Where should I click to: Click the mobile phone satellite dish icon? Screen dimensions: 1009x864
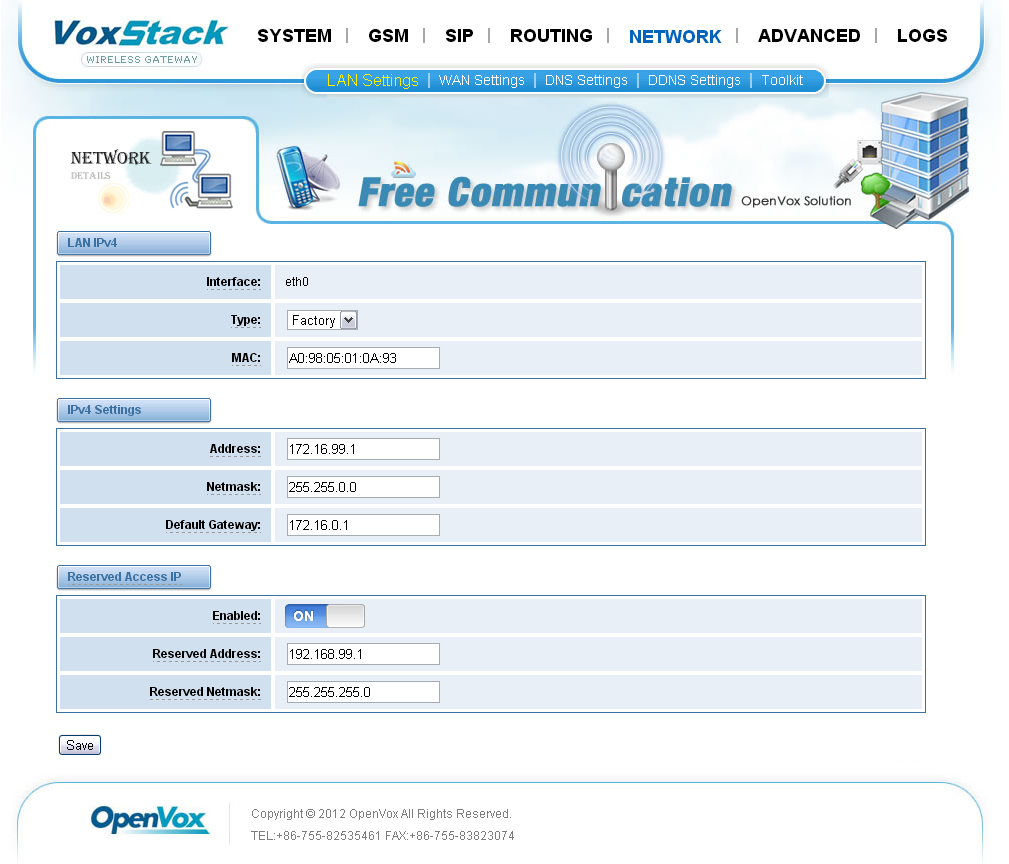coord(308,178)
